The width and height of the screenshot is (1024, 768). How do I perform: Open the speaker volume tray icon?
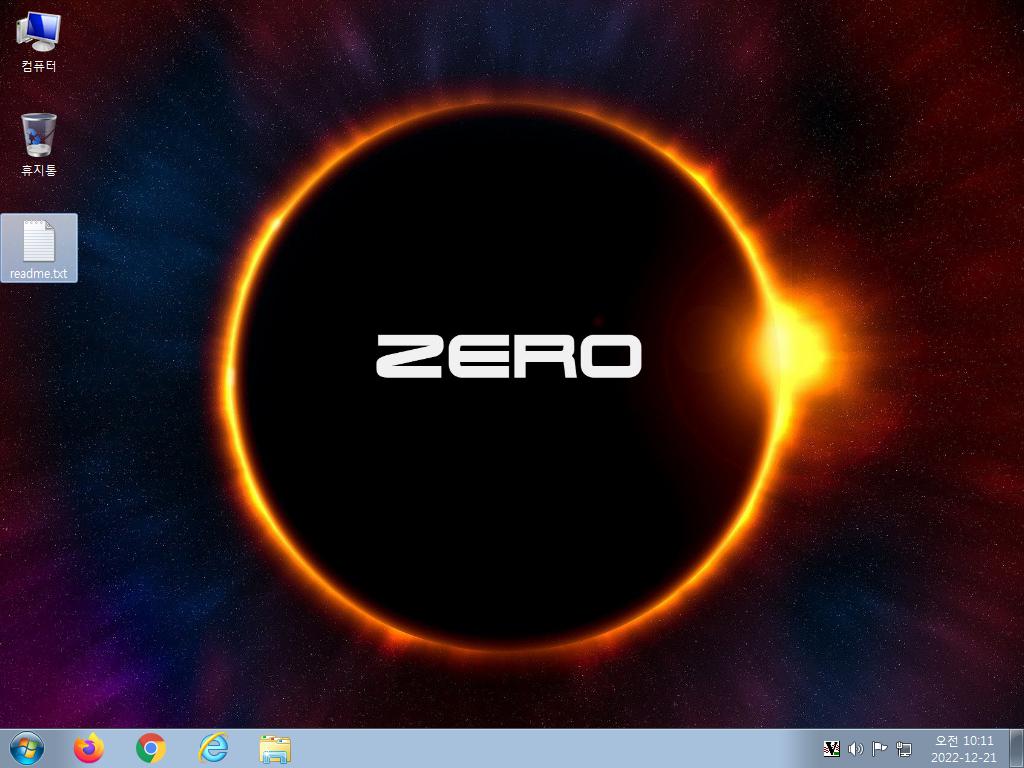click(x=856, y=748)
